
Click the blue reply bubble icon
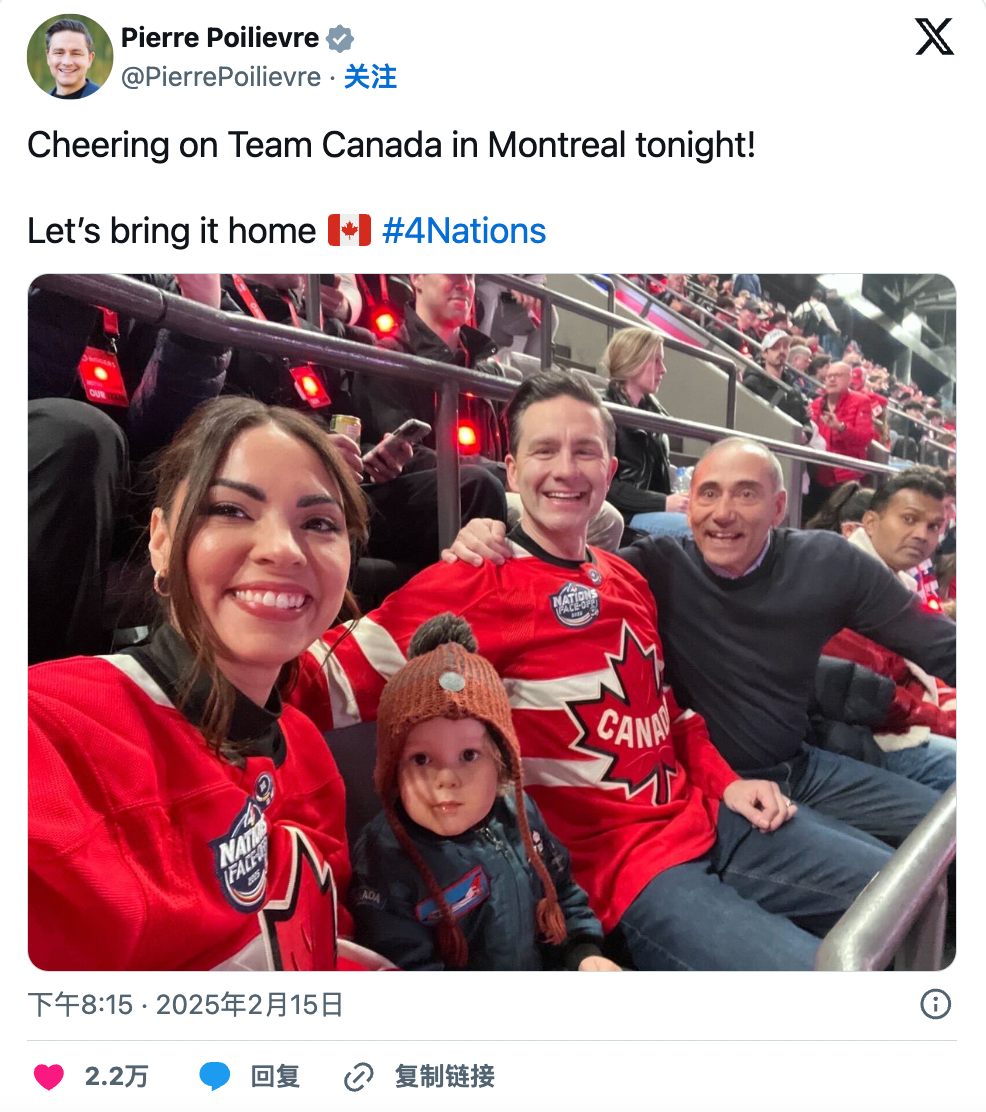click(x=214, y=1077)
